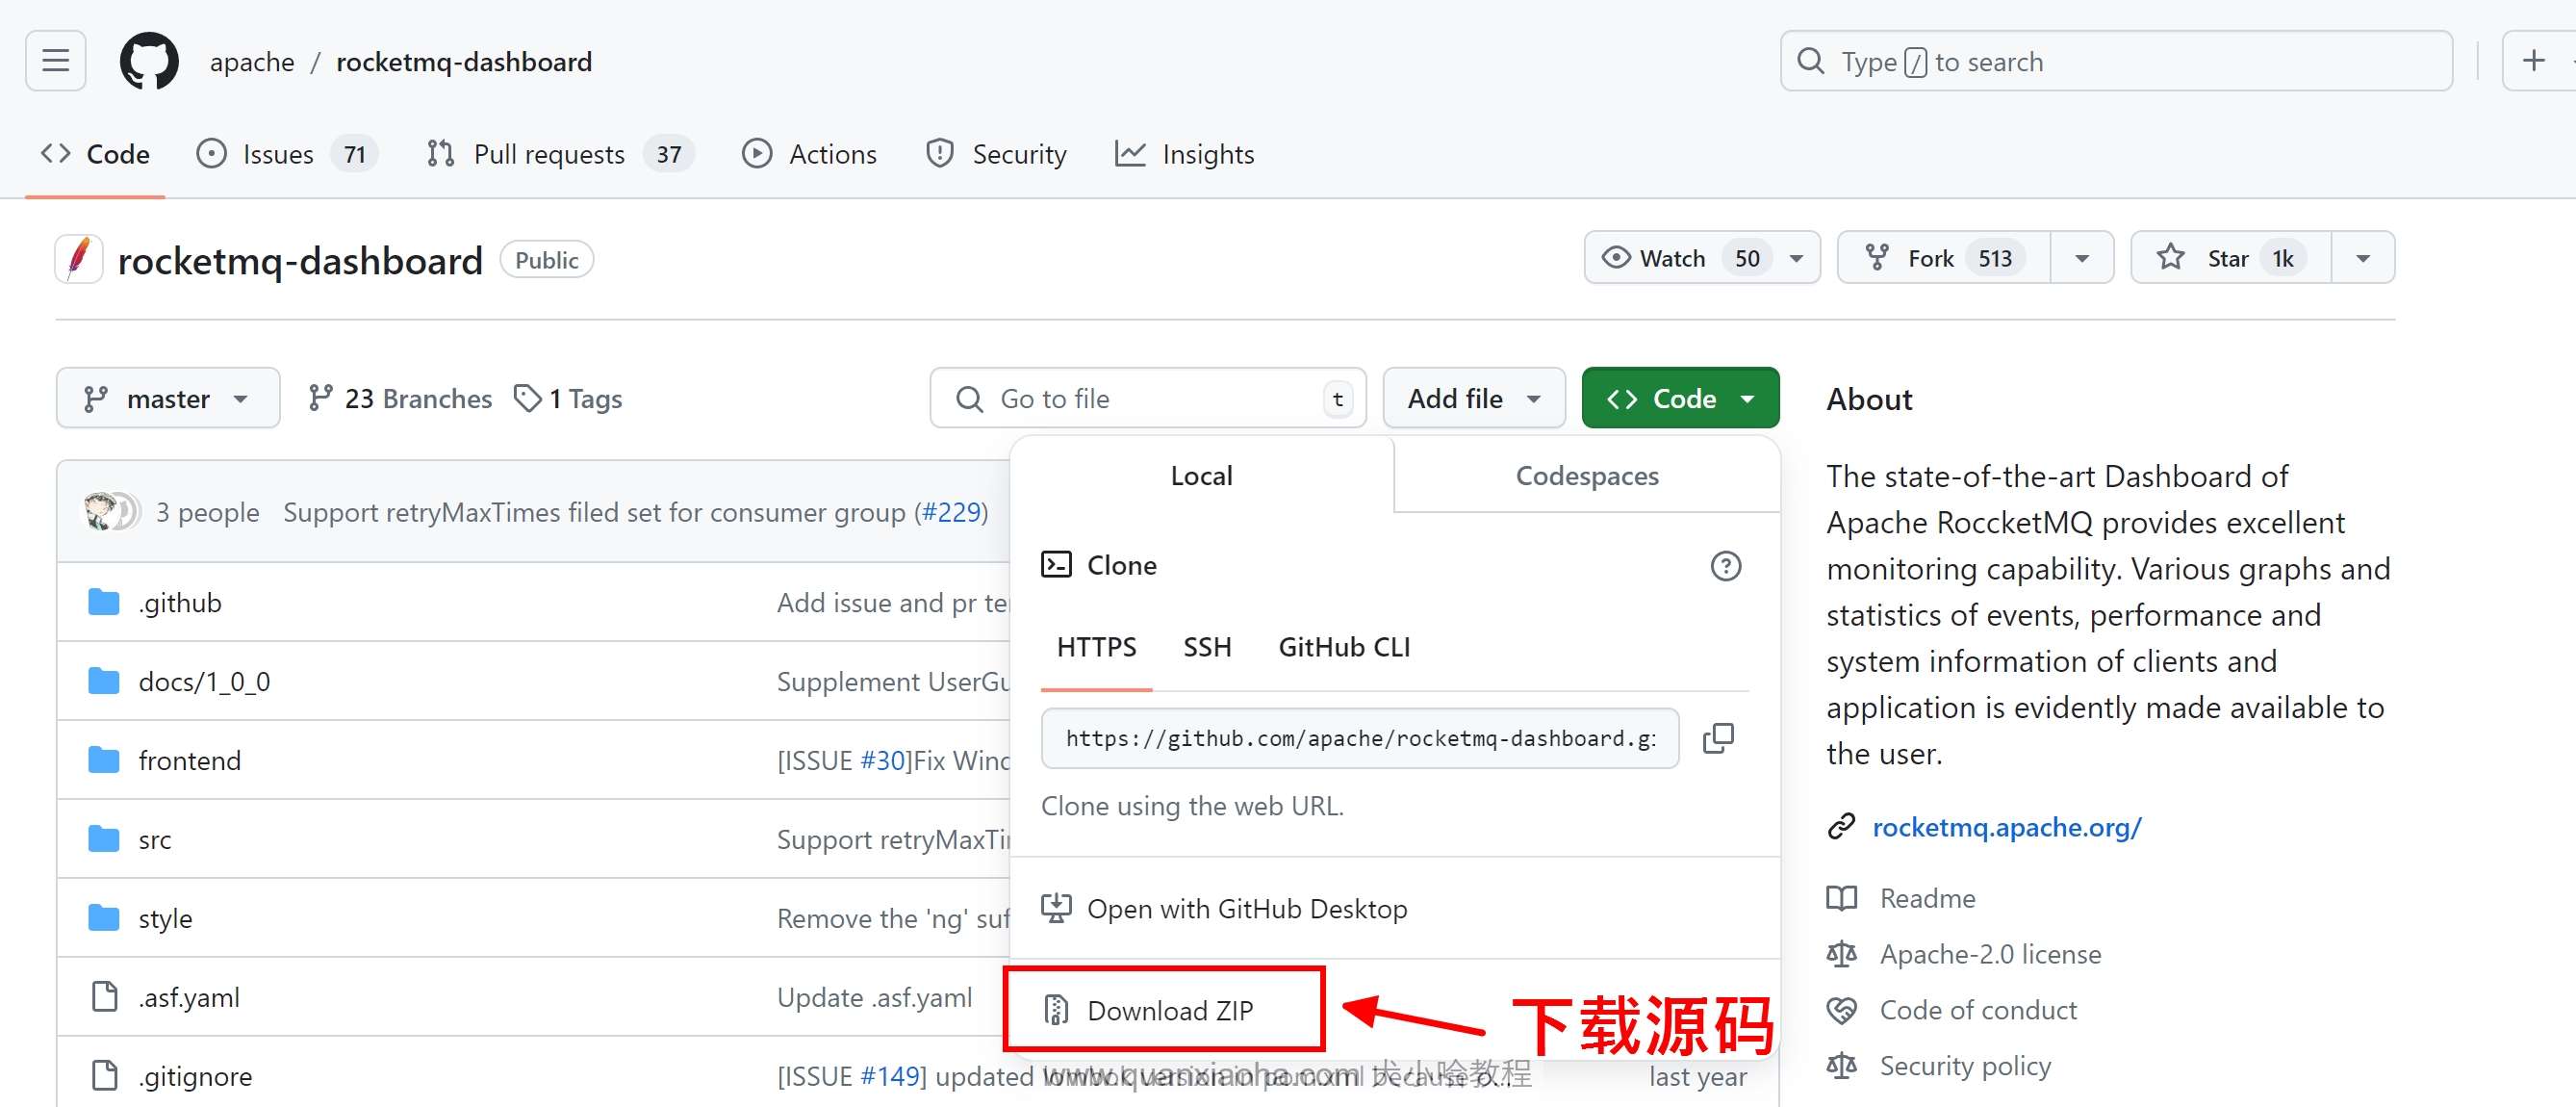Open the .github folder
This screenshot has height=1107, width=2576.
click(180, 603)
